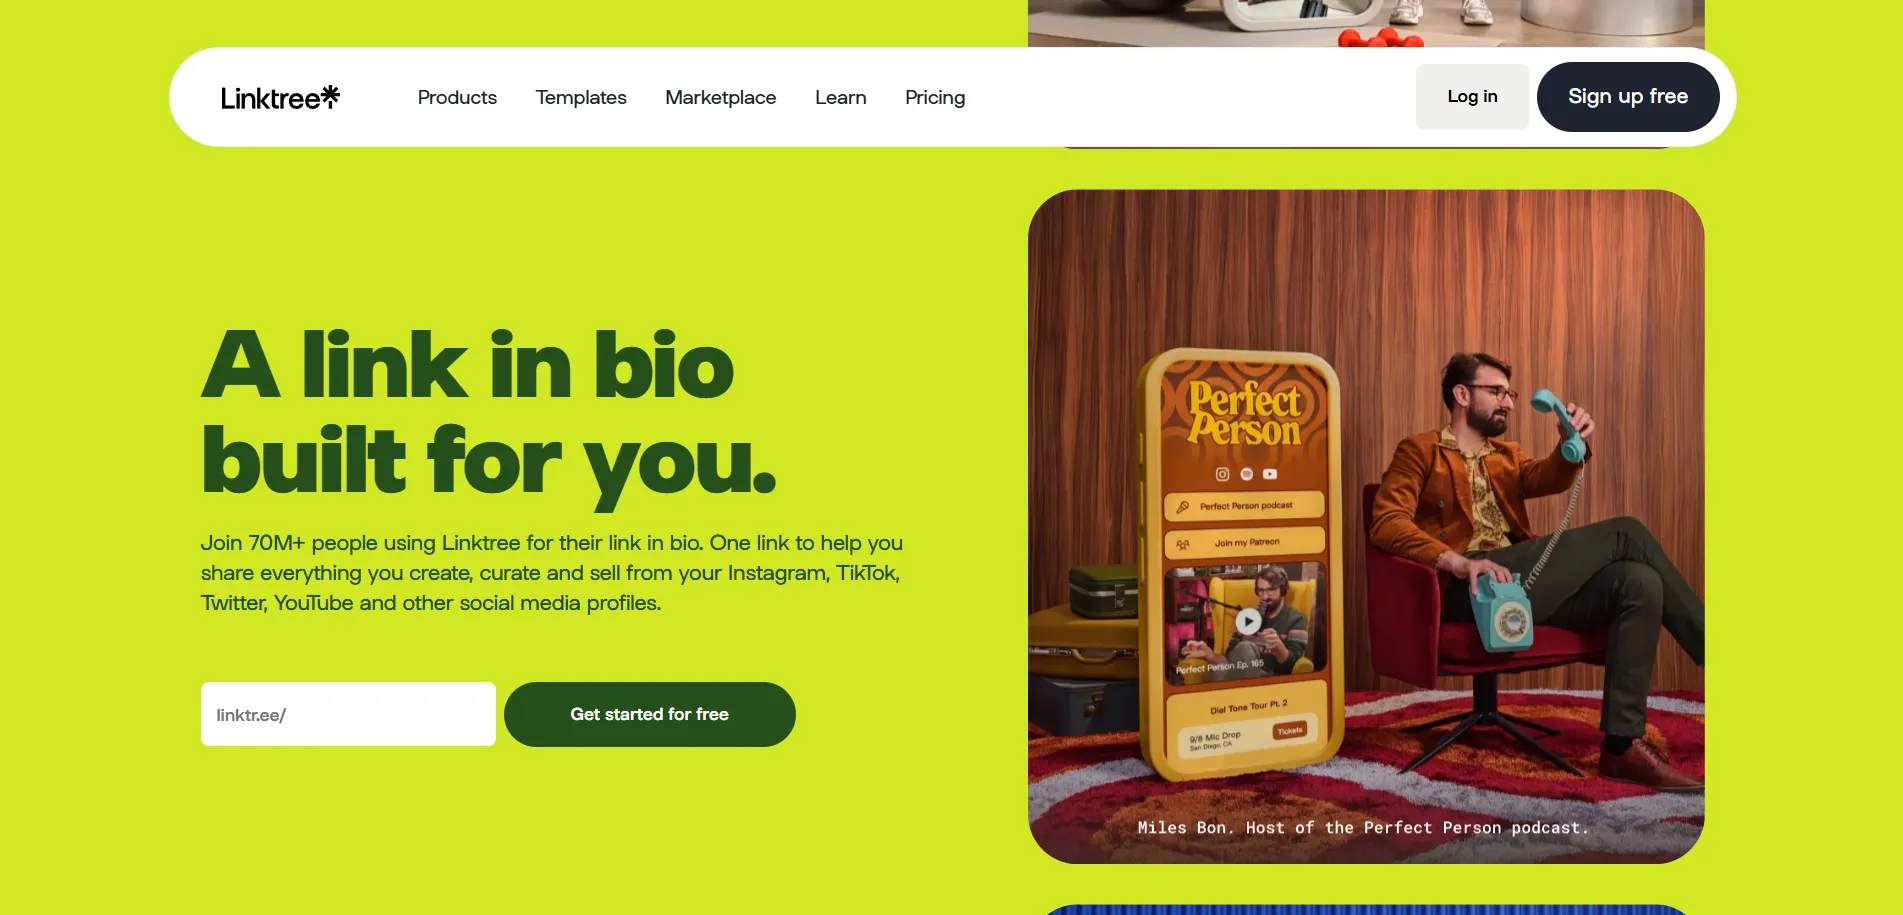Image resolution: width=1903 pixels, height=915 pixels.
Task: Click the Instagram icon on phone mockup
Action: click(x=1222, y=474)
